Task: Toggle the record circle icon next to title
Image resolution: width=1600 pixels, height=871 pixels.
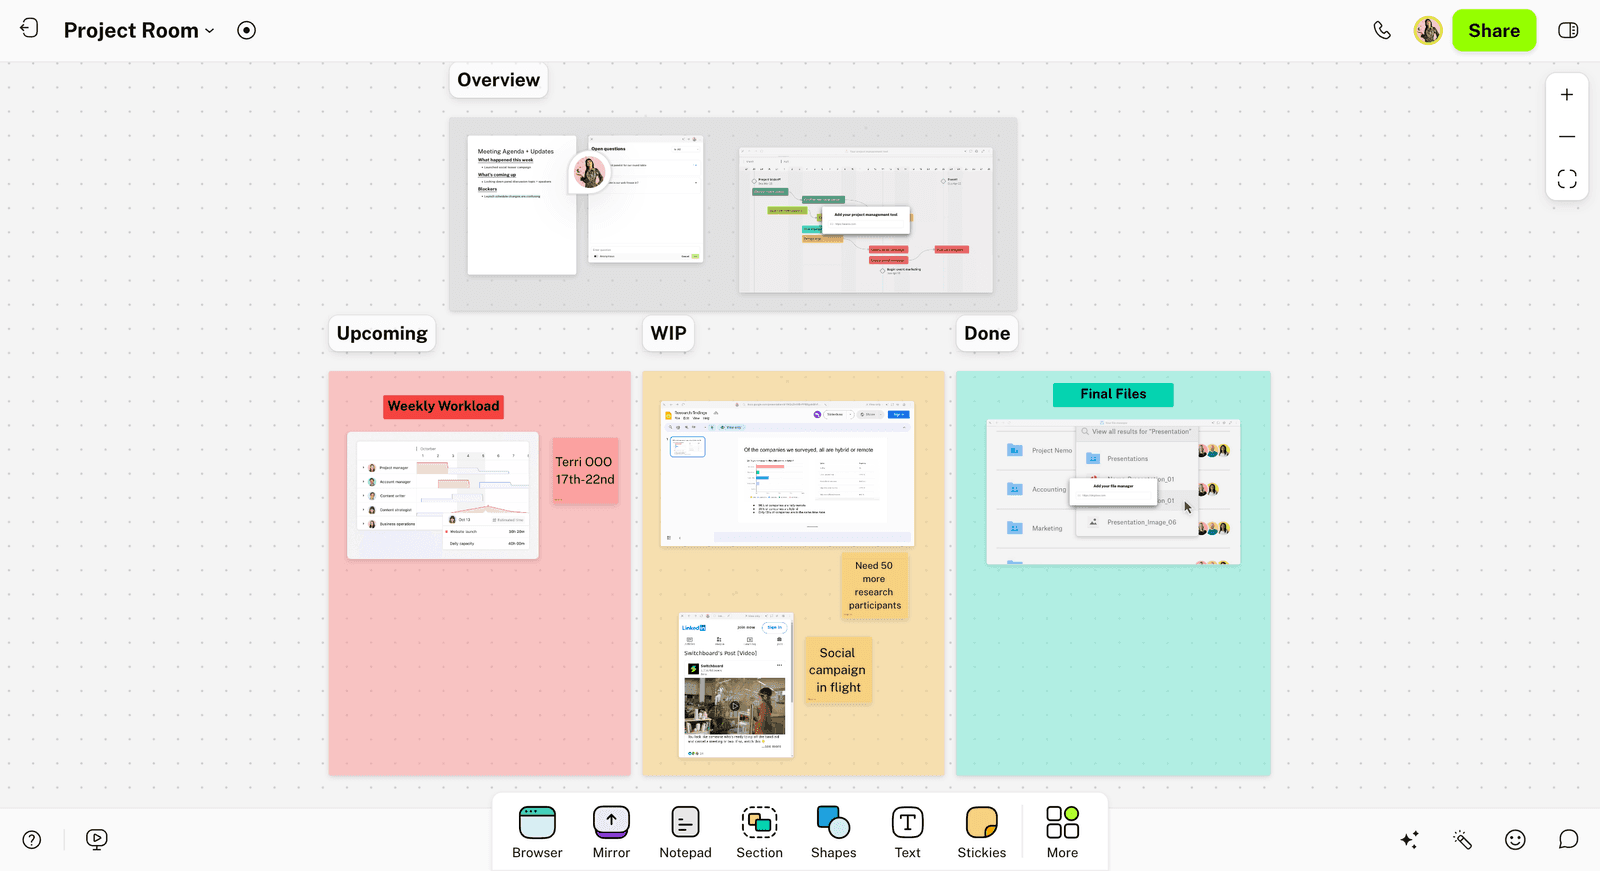Action: [246, 30]
